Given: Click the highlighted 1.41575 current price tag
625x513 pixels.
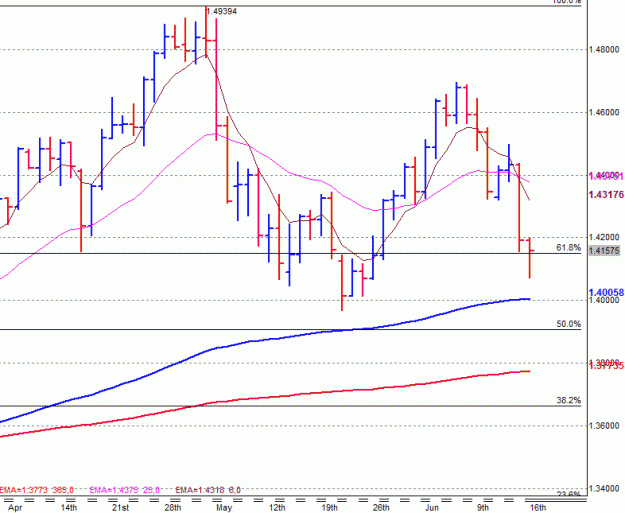Looking at the screenshot, I should tap(604, 251).
